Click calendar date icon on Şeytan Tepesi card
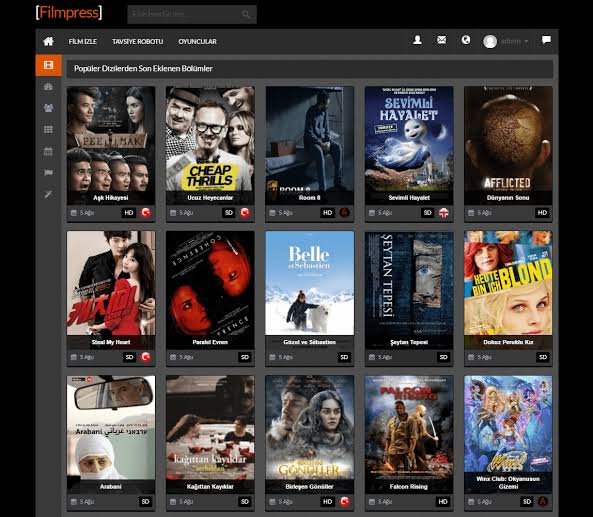The height and width of the screenshot is (517, 593). (x=372, y=357)
